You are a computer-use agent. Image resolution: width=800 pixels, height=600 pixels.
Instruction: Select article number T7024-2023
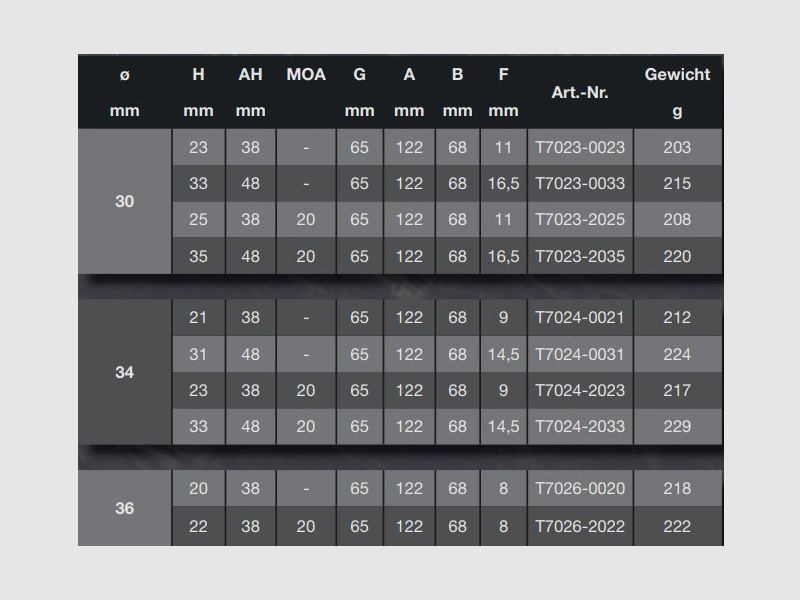[580, 390]
